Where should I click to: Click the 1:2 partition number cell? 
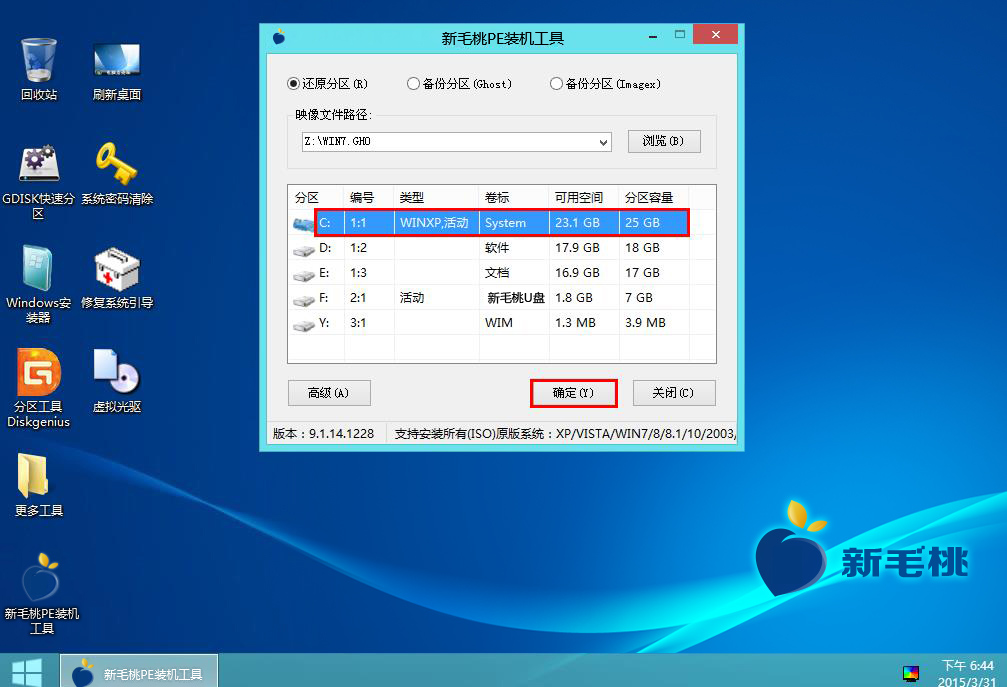tap(358, 248)
